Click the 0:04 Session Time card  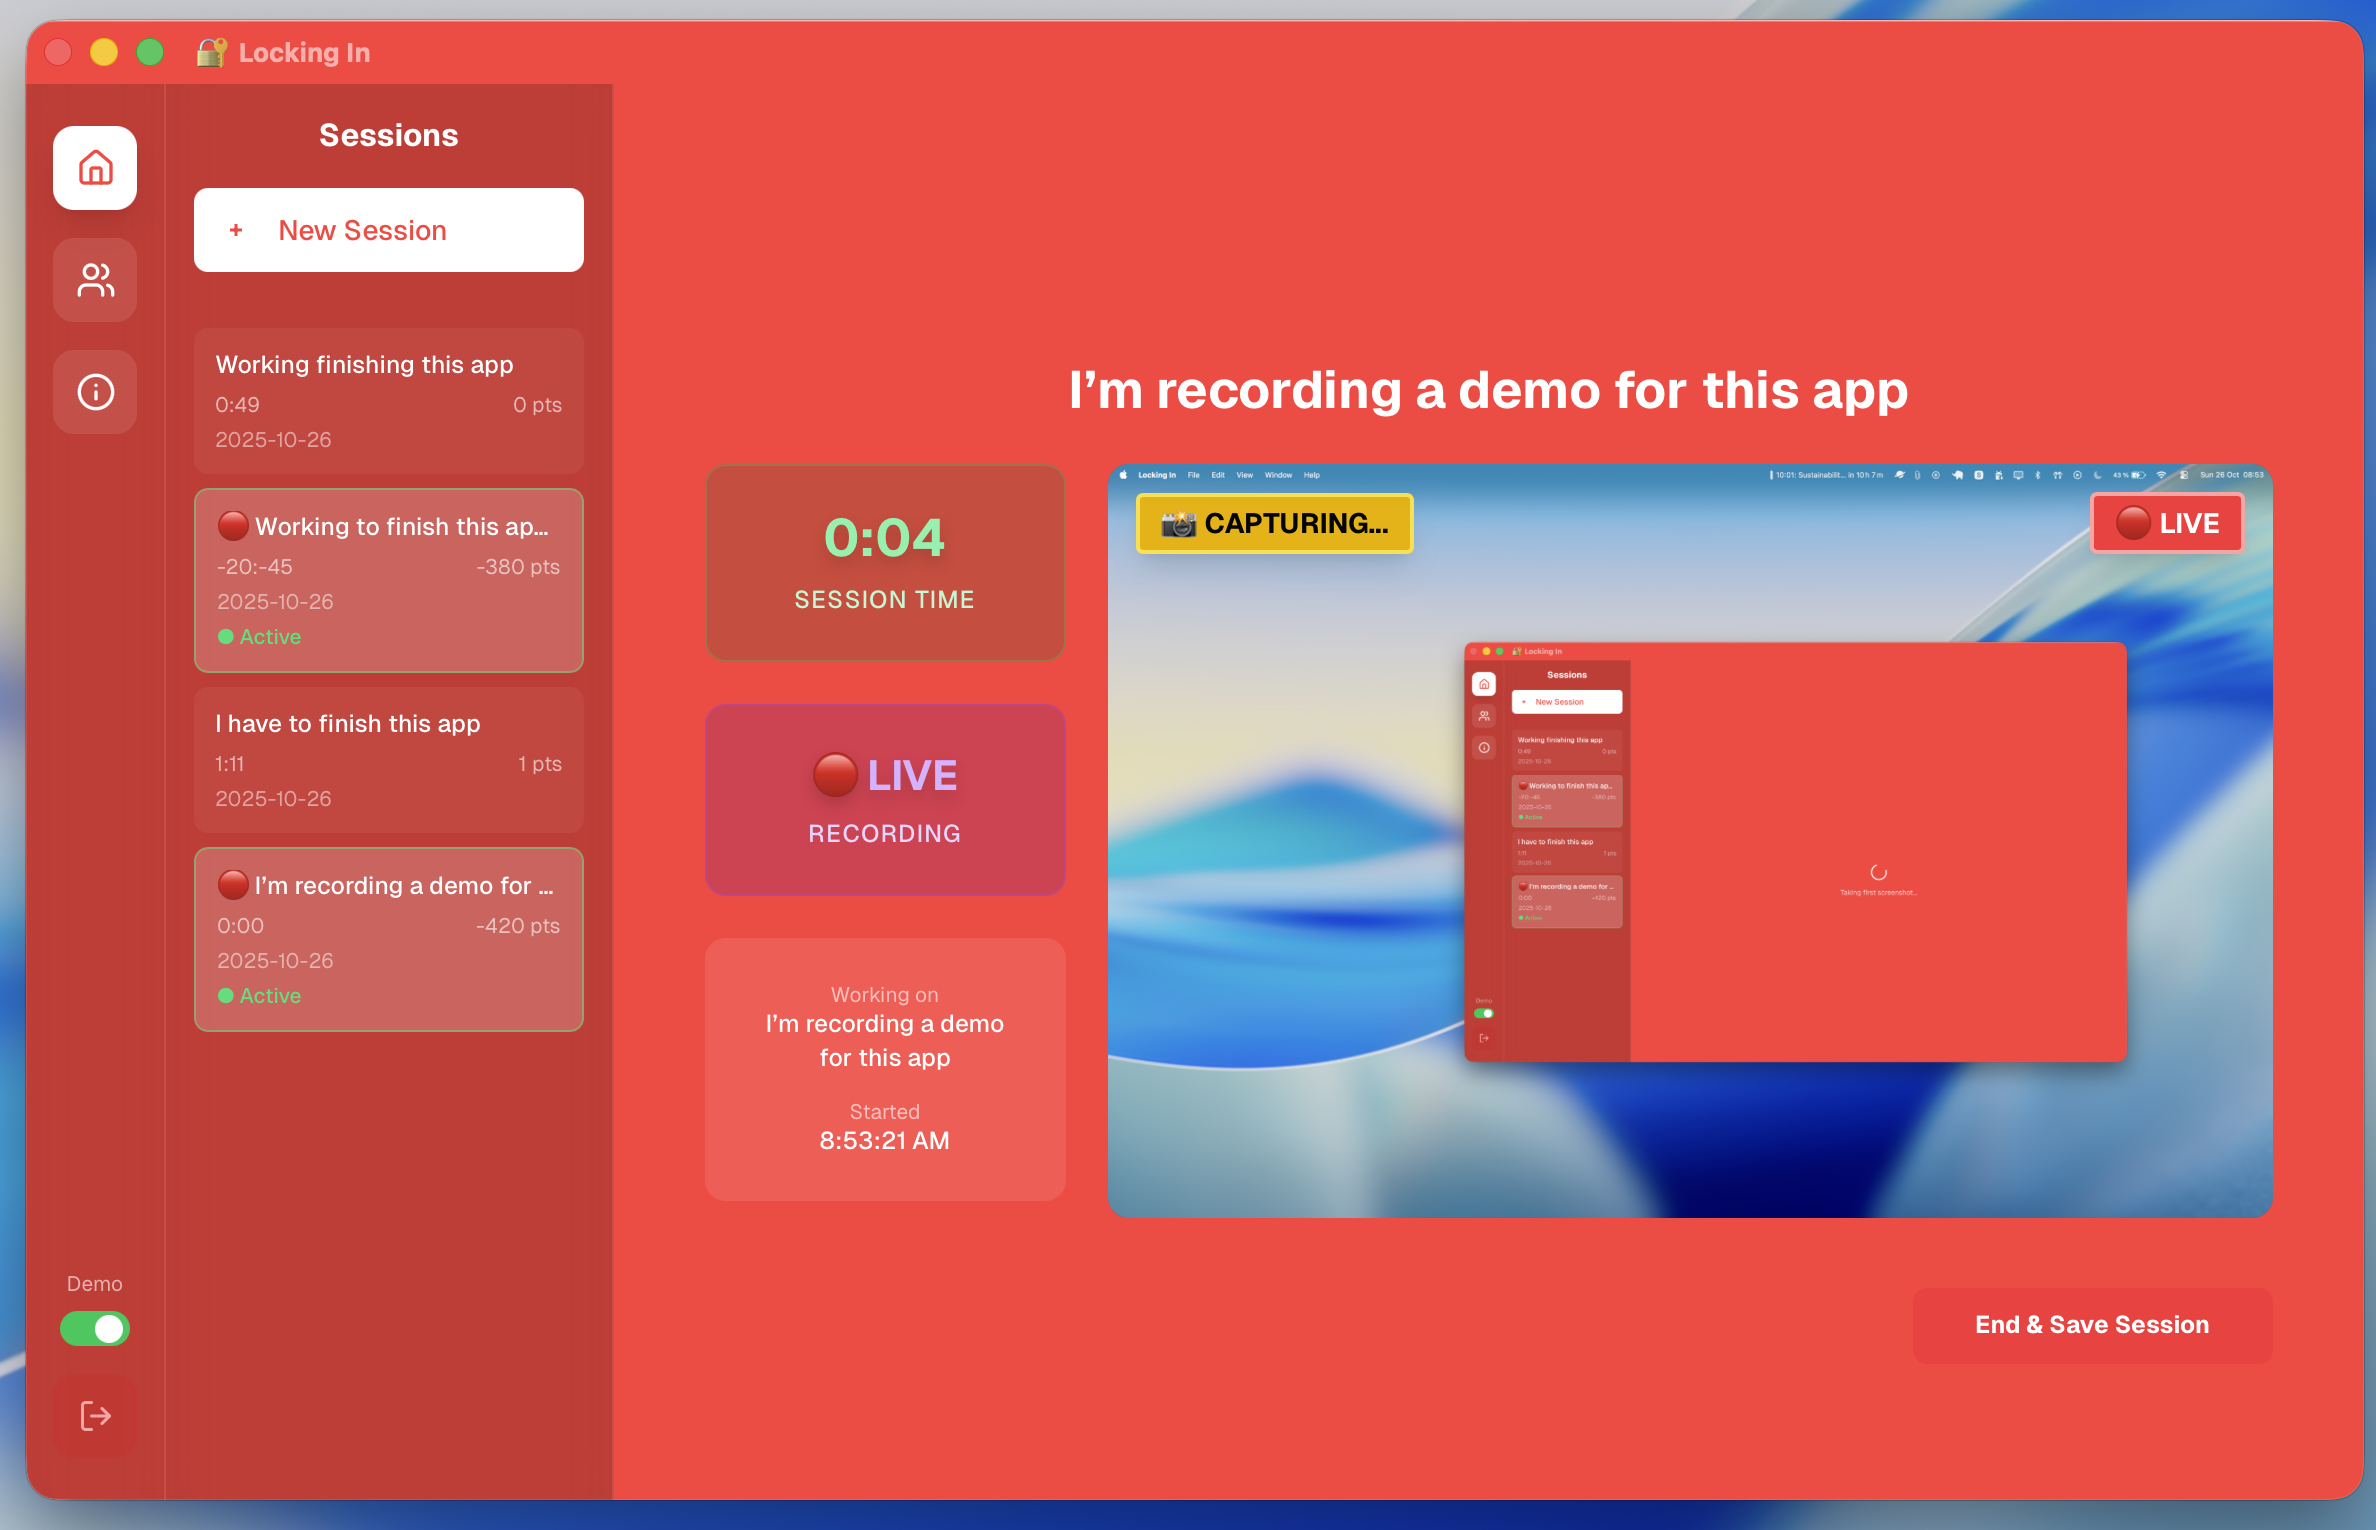tap(884, 562)
